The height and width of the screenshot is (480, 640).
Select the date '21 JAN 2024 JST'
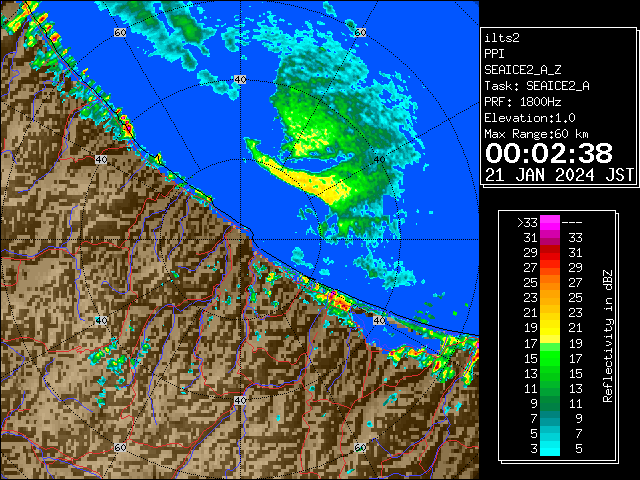coord(559,175)
